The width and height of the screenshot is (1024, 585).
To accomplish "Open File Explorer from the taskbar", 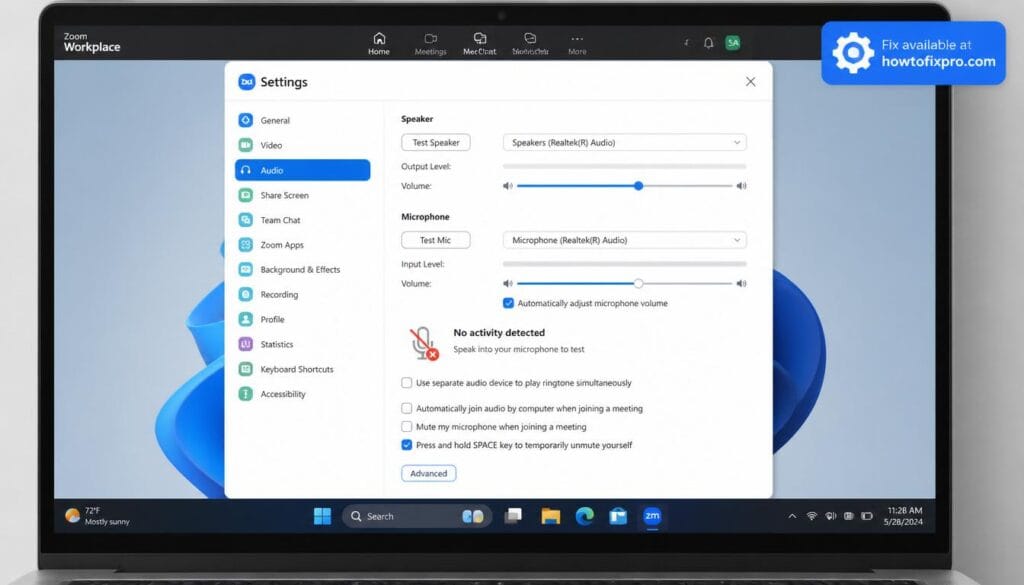I will pos(551,516).
